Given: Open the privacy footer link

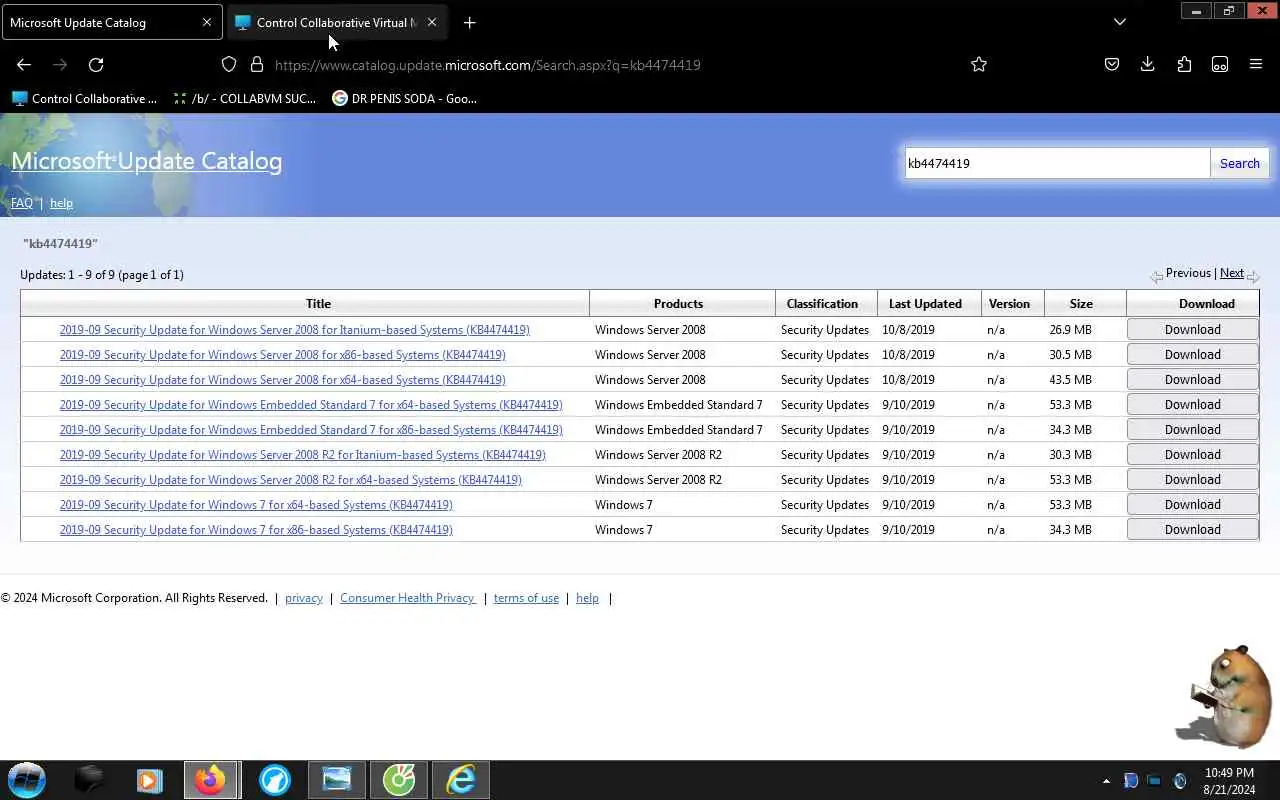Looking at the screenshot, I should (304, 598).
